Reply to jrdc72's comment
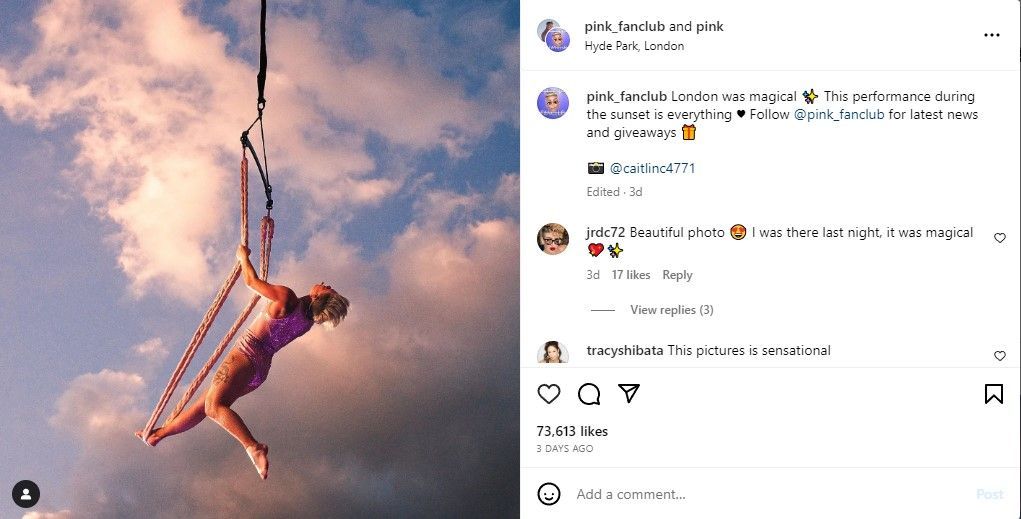 coord(677,275)
